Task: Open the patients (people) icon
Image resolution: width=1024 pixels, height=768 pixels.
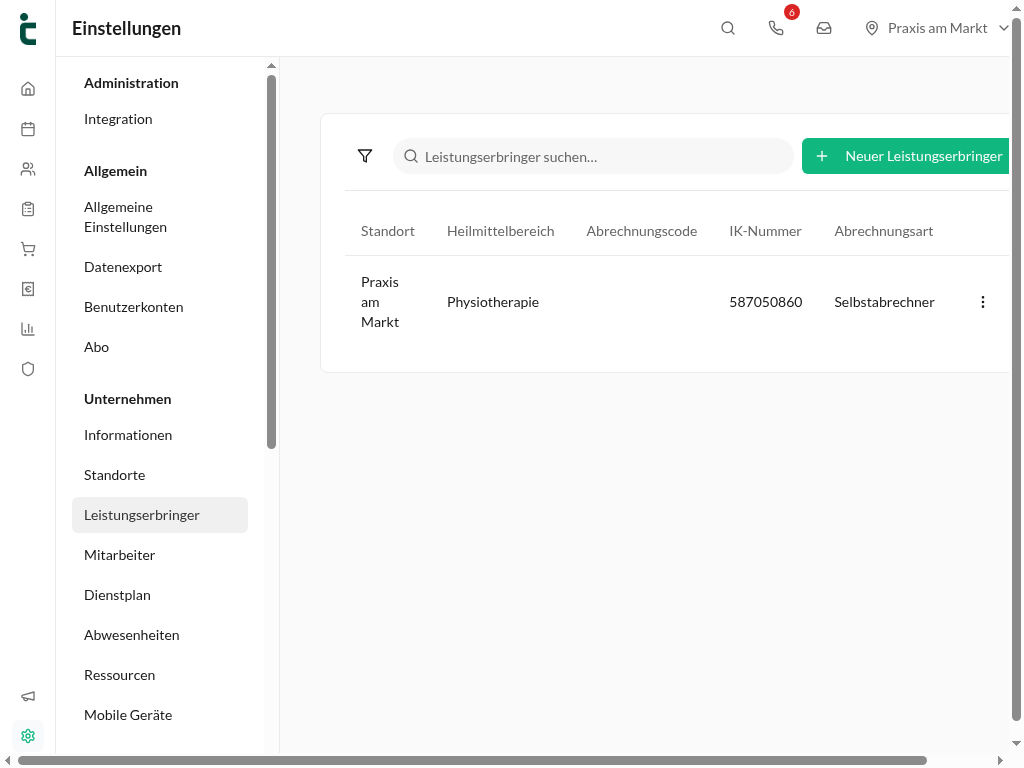Action: click(28, 169)
